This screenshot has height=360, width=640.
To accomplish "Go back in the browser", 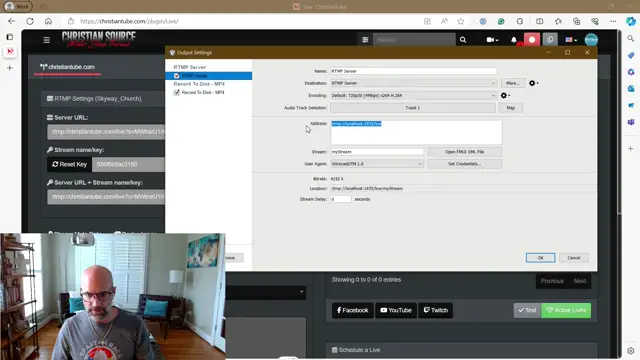I will coord(11,21).
